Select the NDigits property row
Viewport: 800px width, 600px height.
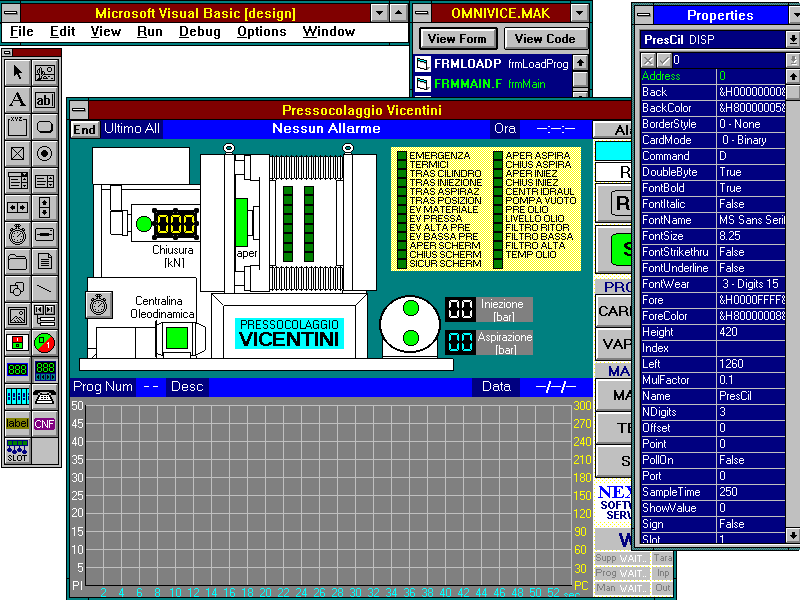pos(713,412)
